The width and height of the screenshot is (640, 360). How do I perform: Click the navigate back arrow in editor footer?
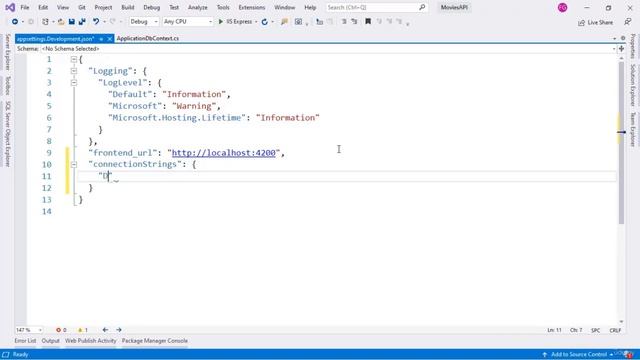[105, 330]
